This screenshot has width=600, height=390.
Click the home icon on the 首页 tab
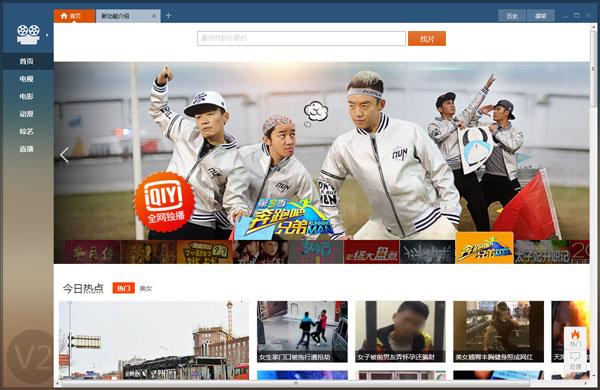tap(64, 16)
